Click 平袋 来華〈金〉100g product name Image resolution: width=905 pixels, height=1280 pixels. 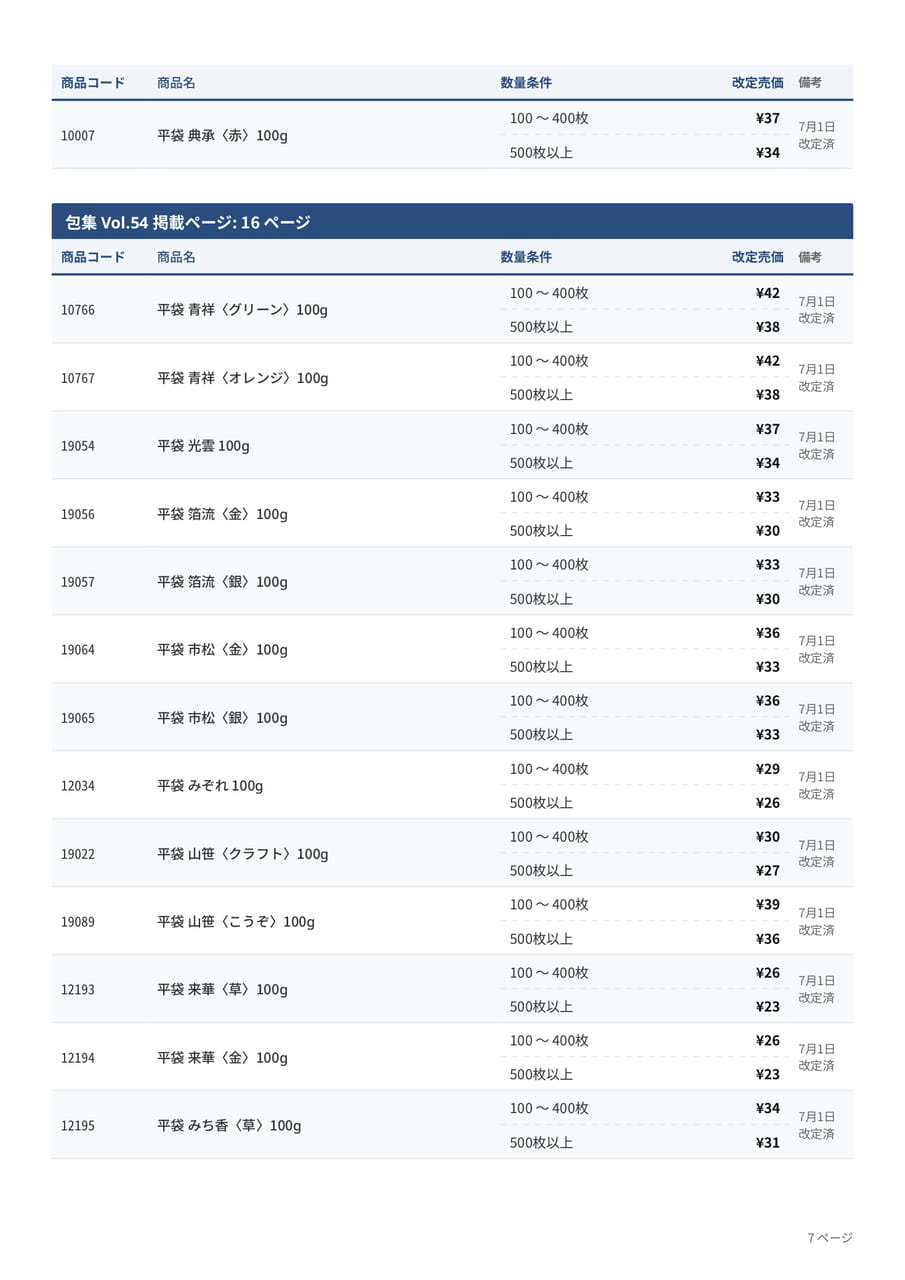pyautogui.click(x=222, y=1058)
